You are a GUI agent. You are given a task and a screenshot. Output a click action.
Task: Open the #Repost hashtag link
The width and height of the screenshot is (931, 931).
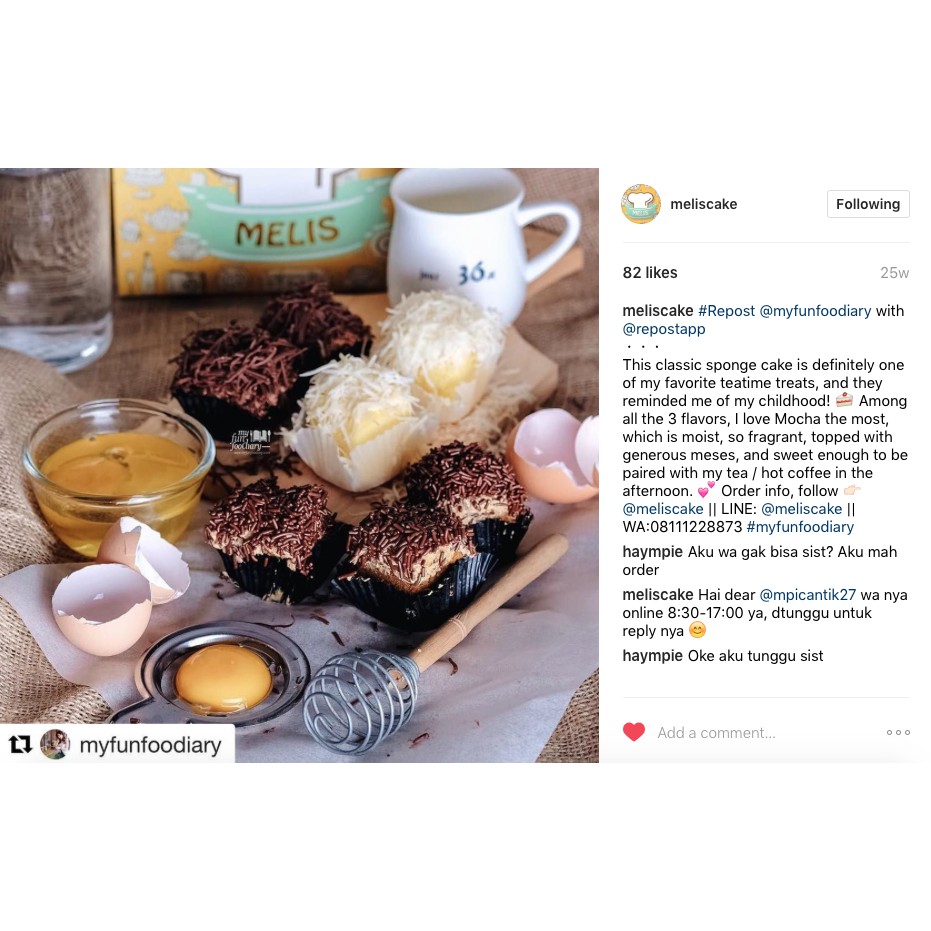(726, 311)
